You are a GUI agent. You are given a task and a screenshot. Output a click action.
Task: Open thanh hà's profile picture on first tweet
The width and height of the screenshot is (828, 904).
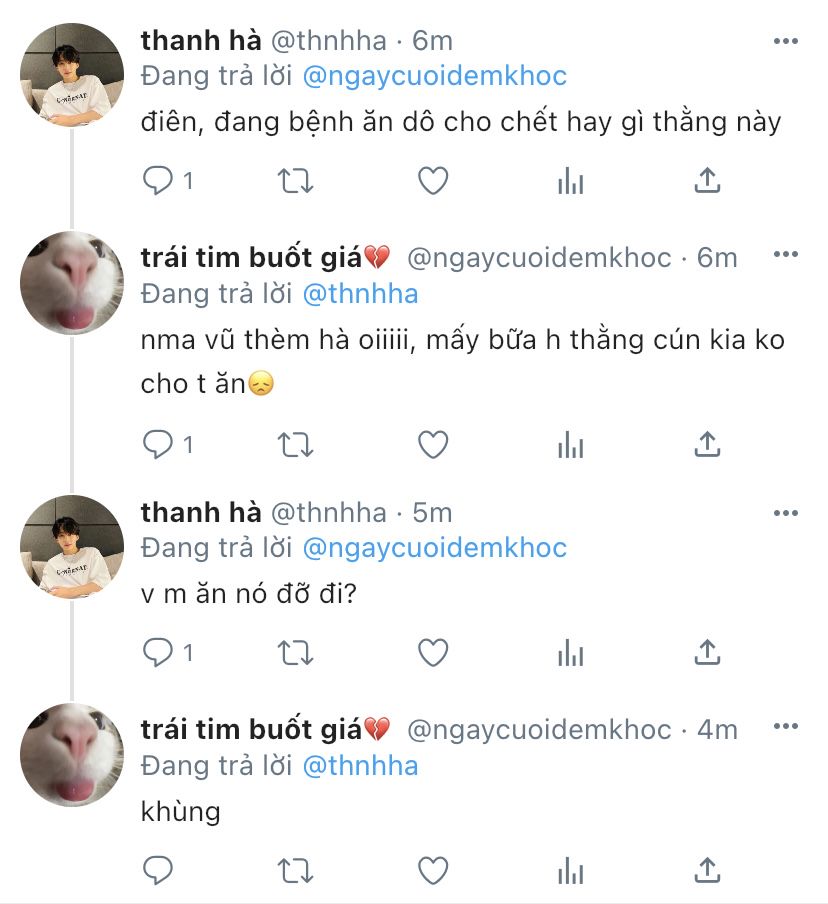pyautogui.click(x=72, y=74)
